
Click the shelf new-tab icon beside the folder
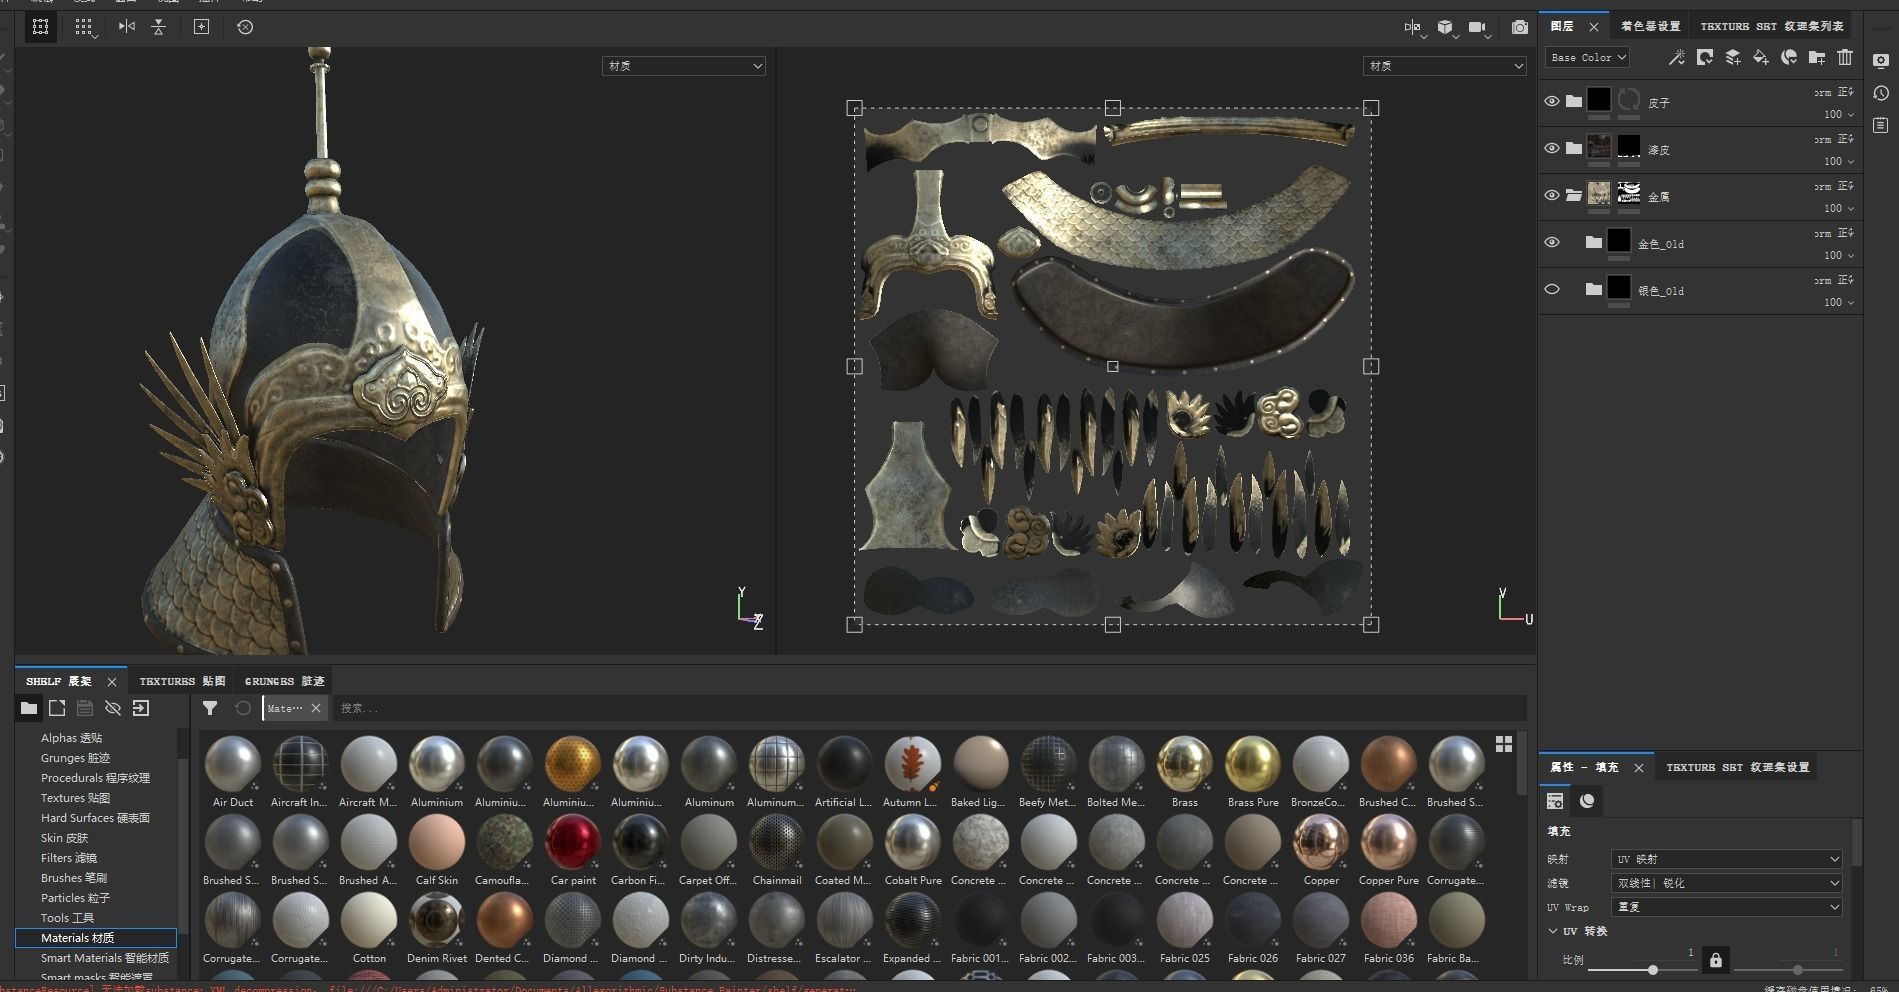tap(57, 708)
